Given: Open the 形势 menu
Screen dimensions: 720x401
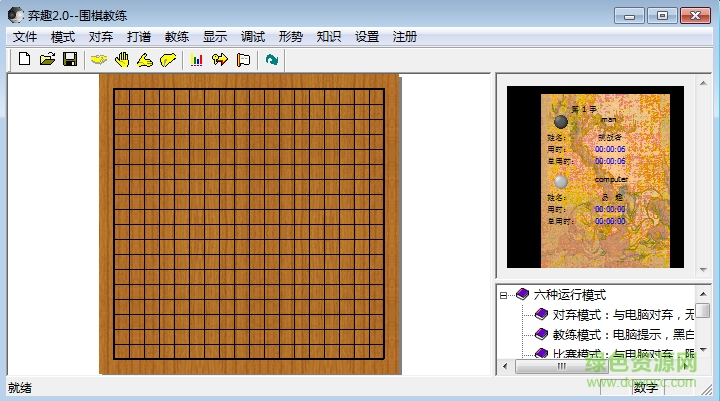Looking at the screenshot, I should coord(291,37).
